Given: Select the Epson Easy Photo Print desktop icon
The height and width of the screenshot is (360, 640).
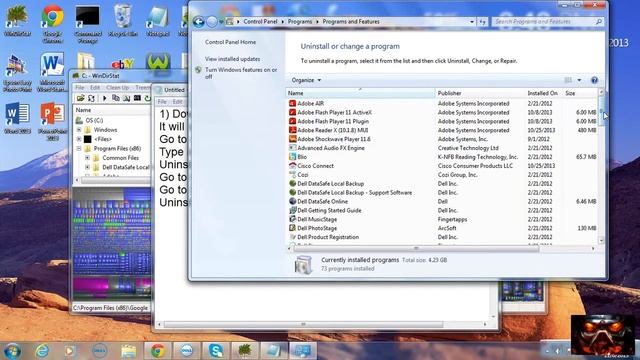Looking at the screenshot, I should [17, 73].
